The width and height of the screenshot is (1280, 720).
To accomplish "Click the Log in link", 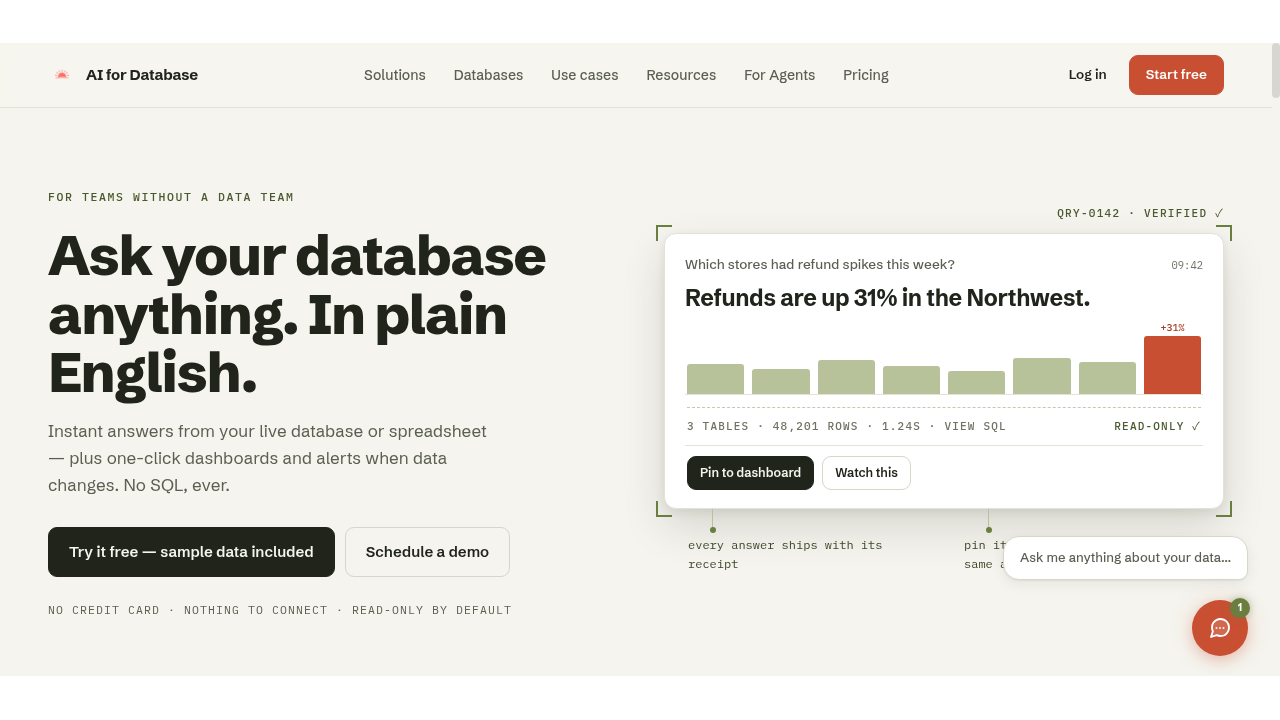I will coord(1088,75).
